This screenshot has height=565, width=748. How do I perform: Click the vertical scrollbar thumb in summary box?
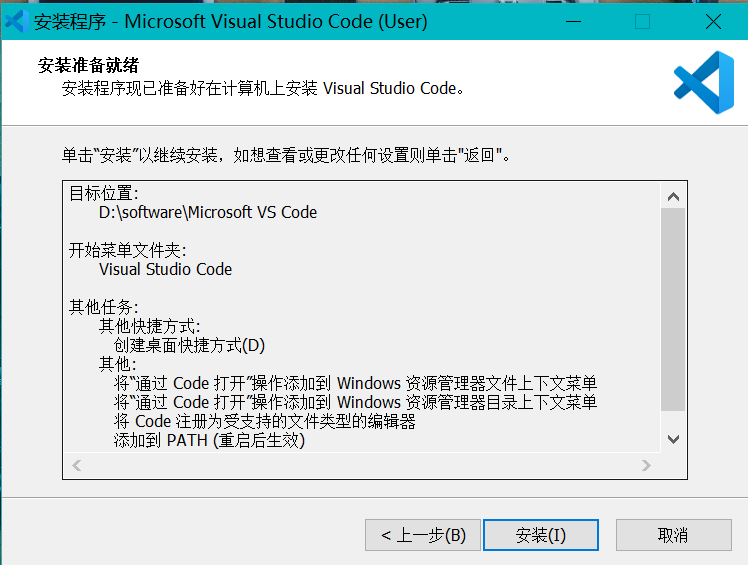(673, 309)
